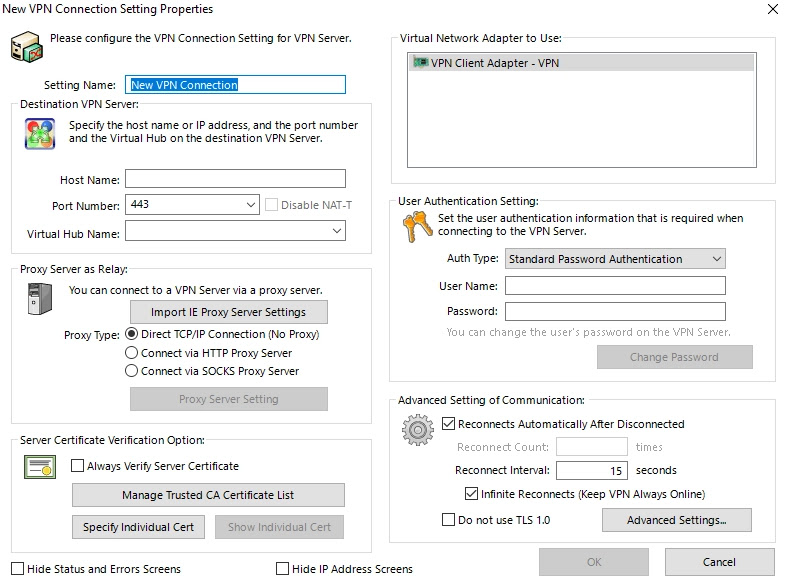This screenshot has height=583, width=787.
Task: Open Manage Trusted CA Certificate List
Action: 208,495
